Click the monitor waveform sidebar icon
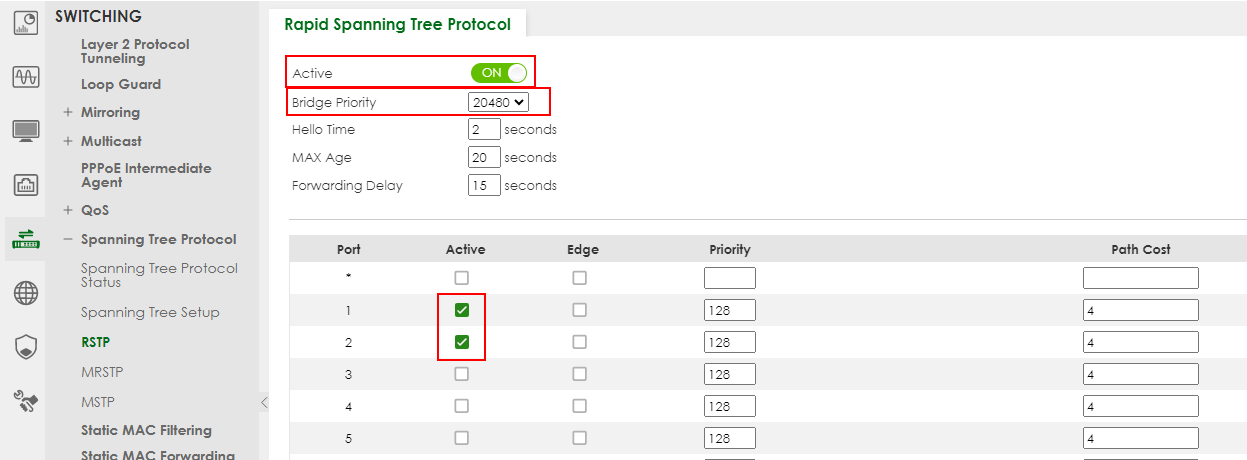This screenshot has height=460, width=1247. pyautogui.click(x=26, y=77)
